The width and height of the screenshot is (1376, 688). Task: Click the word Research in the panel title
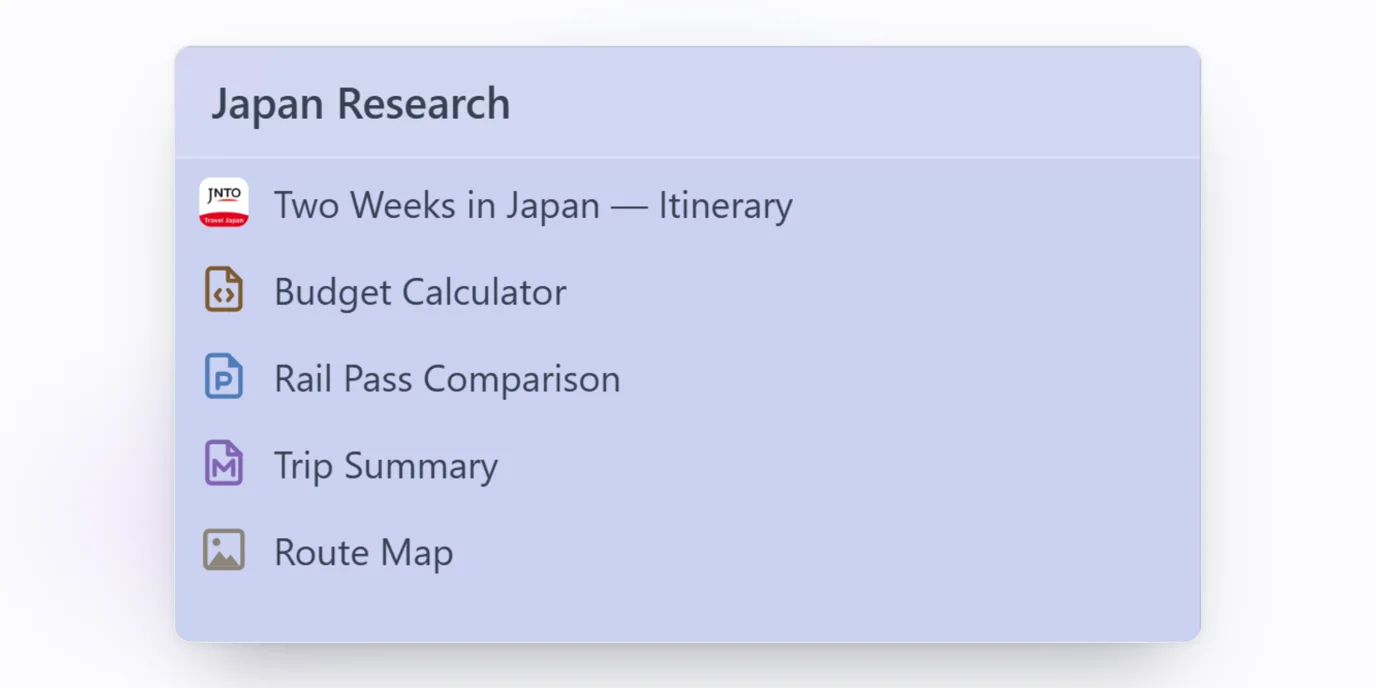tap(423, 104)
